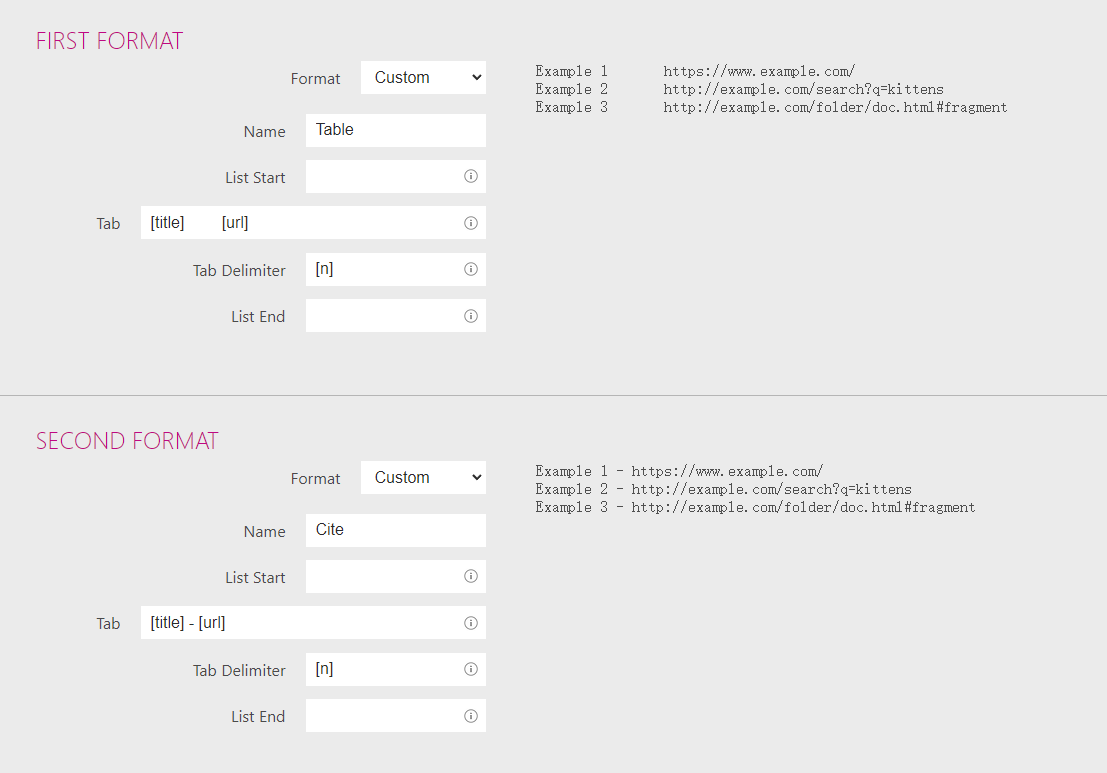Focus the Name field containing Table
This screenshot has width=1107, height=773.
395,130
